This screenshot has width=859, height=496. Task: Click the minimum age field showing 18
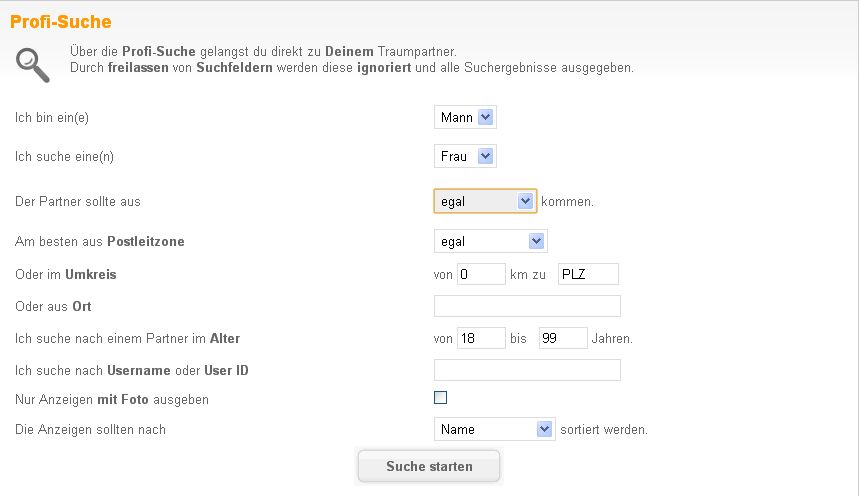(x=481, y=338)
